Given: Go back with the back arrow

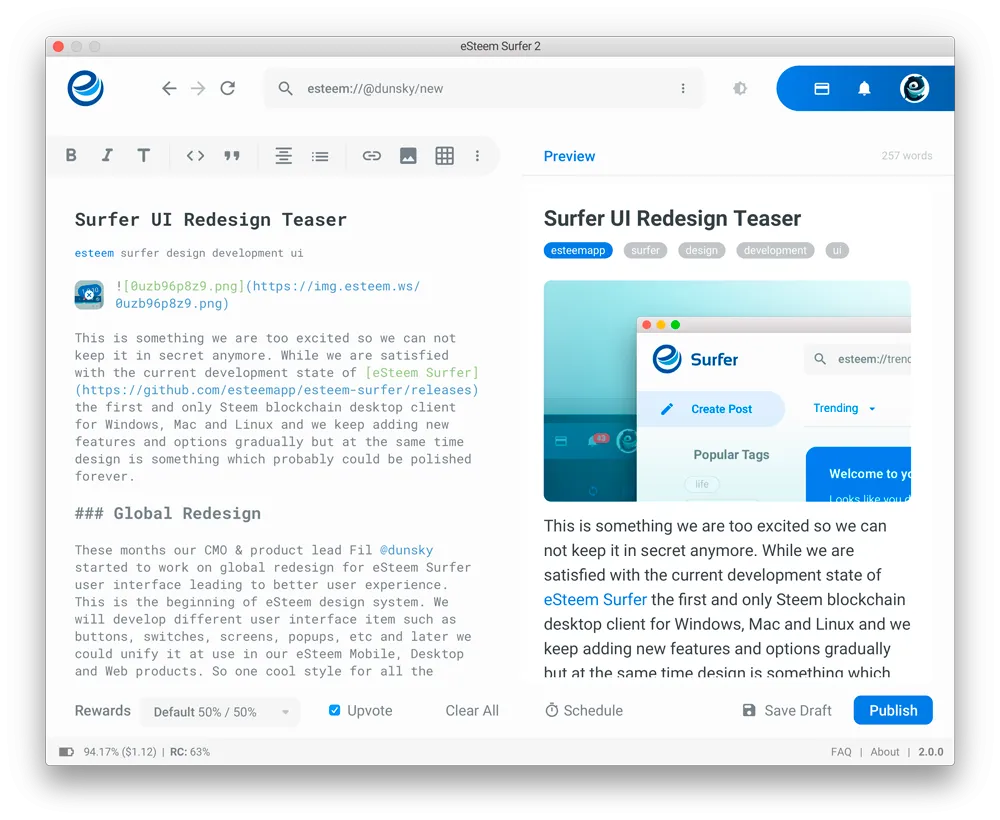Looking at the screenshot, I should click(x=168, y=88).
